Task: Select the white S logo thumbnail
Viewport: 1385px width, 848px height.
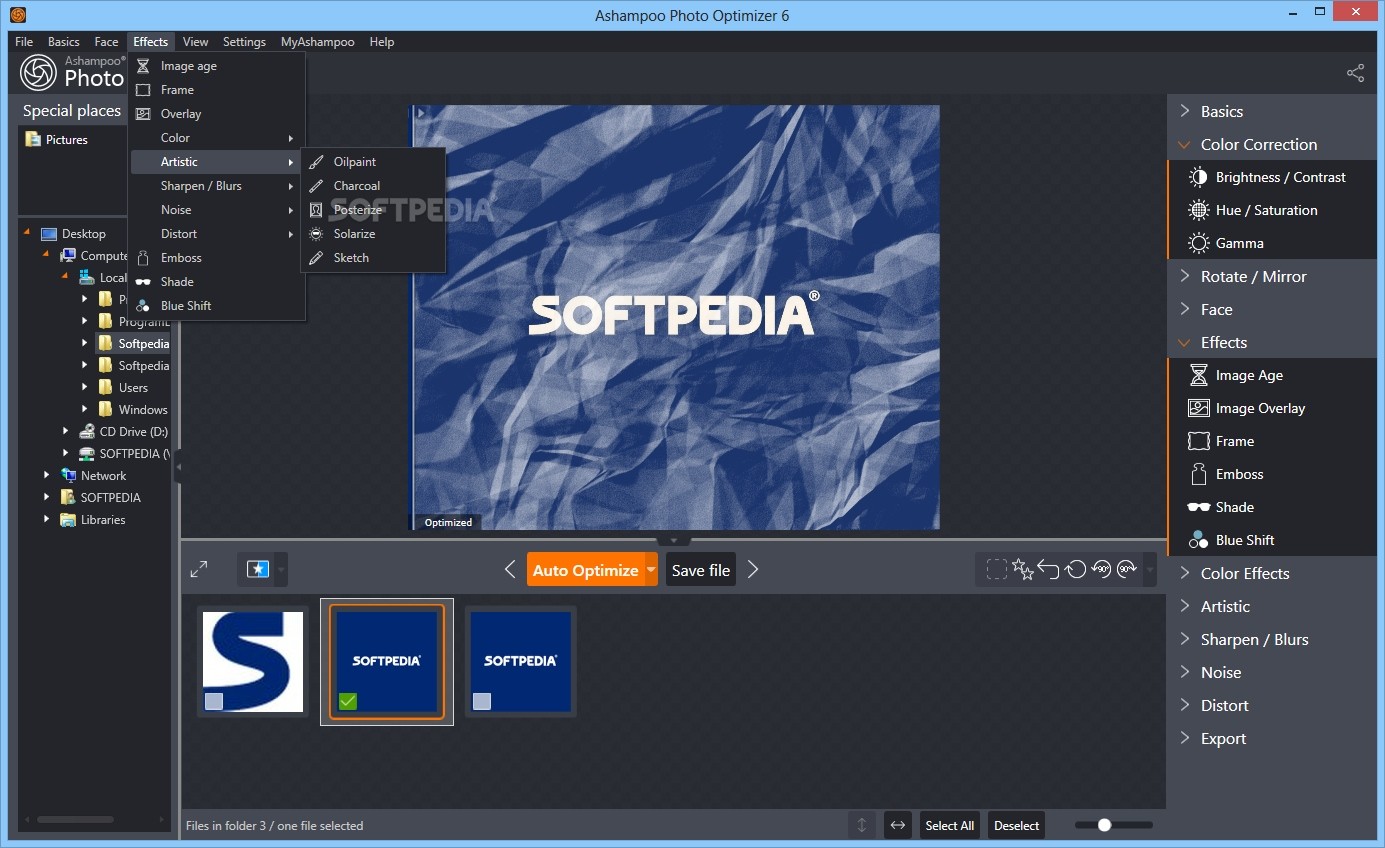Action: (x=252, y=661)
